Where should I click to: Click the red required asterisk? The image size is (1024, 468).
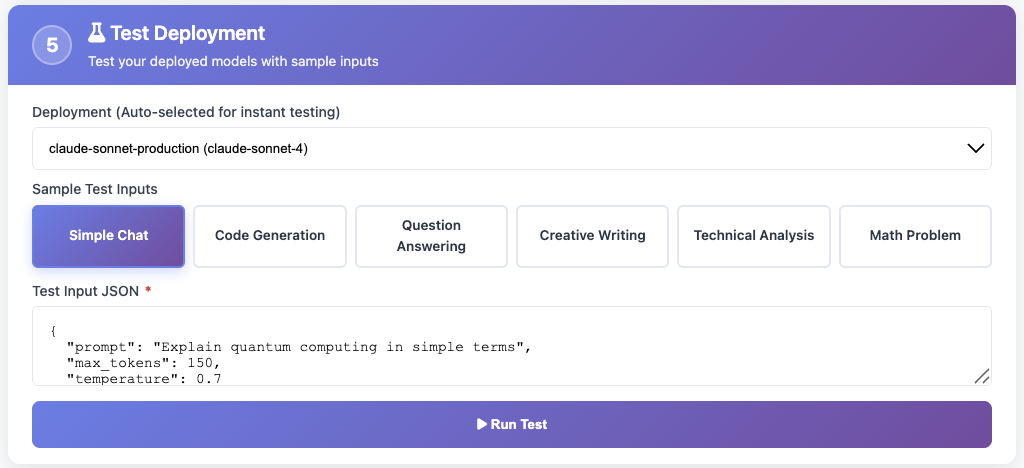pos(148,290)
